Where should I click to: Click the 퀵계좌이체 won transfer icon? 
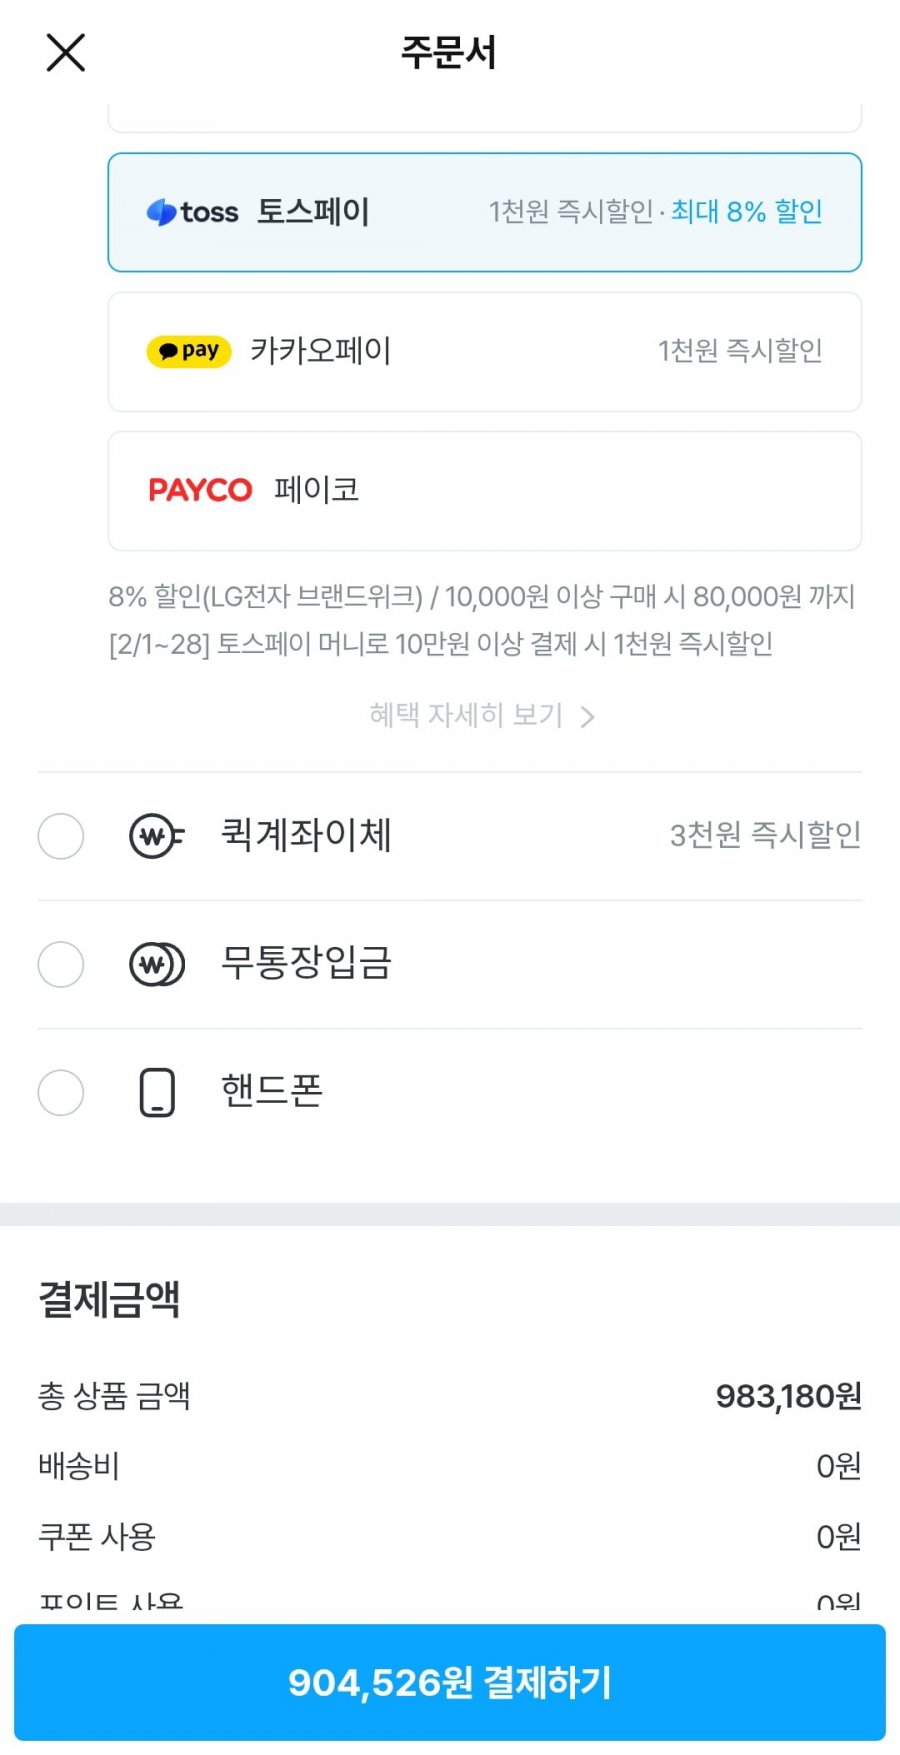pyautogui.click(x=157, y=836)
